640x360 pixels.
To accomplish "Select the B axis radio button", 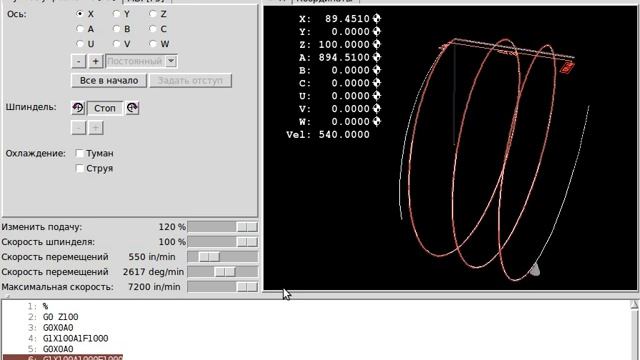I will pos(117,29).
